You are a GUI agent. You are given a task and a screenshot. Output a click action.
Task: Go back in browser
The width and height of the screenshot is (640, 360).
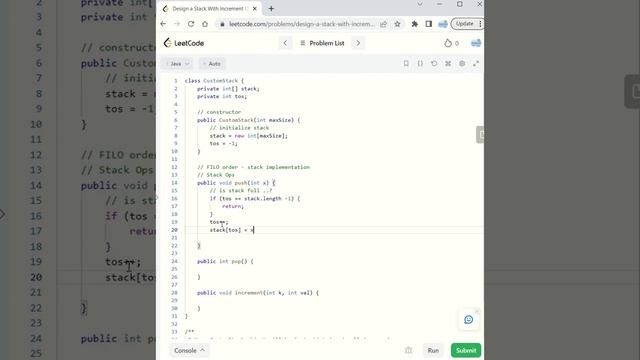pos(163,24)
